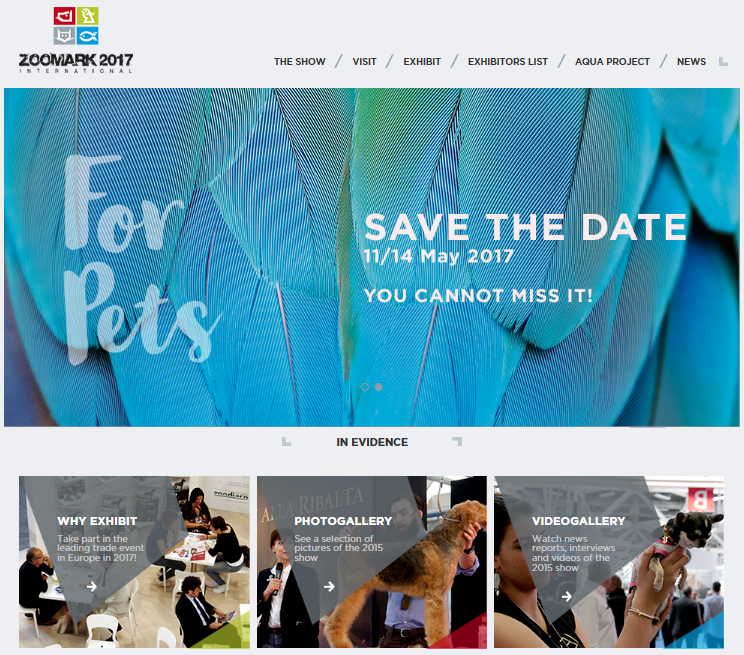The width and height of the screenshot is (744, 655).
Task: Click the red dog logo tile
Action: point(64,16)
